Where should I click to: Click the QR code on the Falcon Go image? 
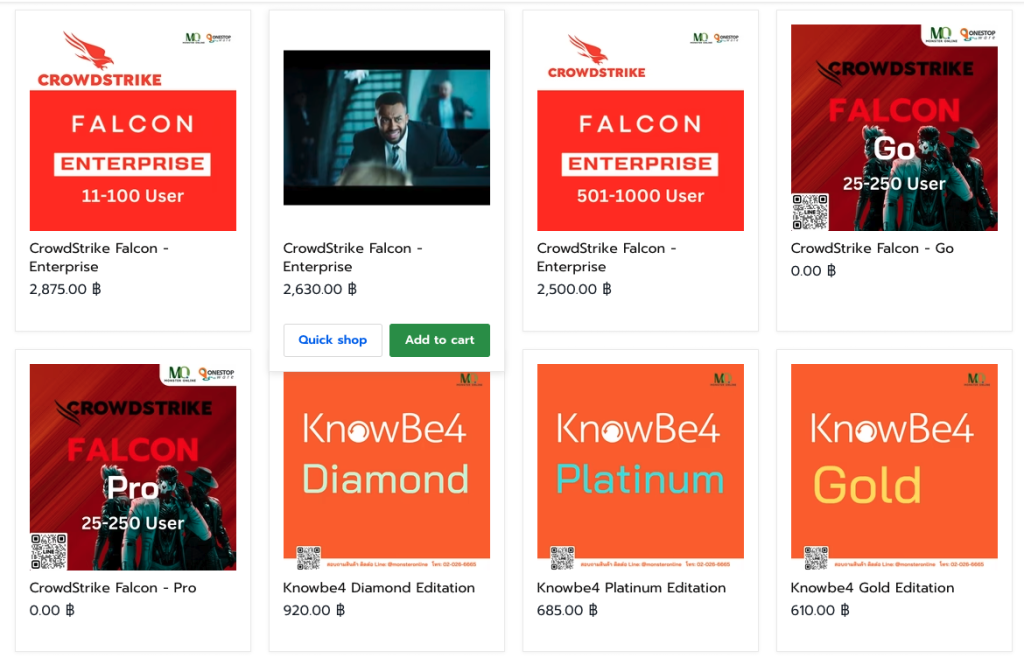[810, 212]
